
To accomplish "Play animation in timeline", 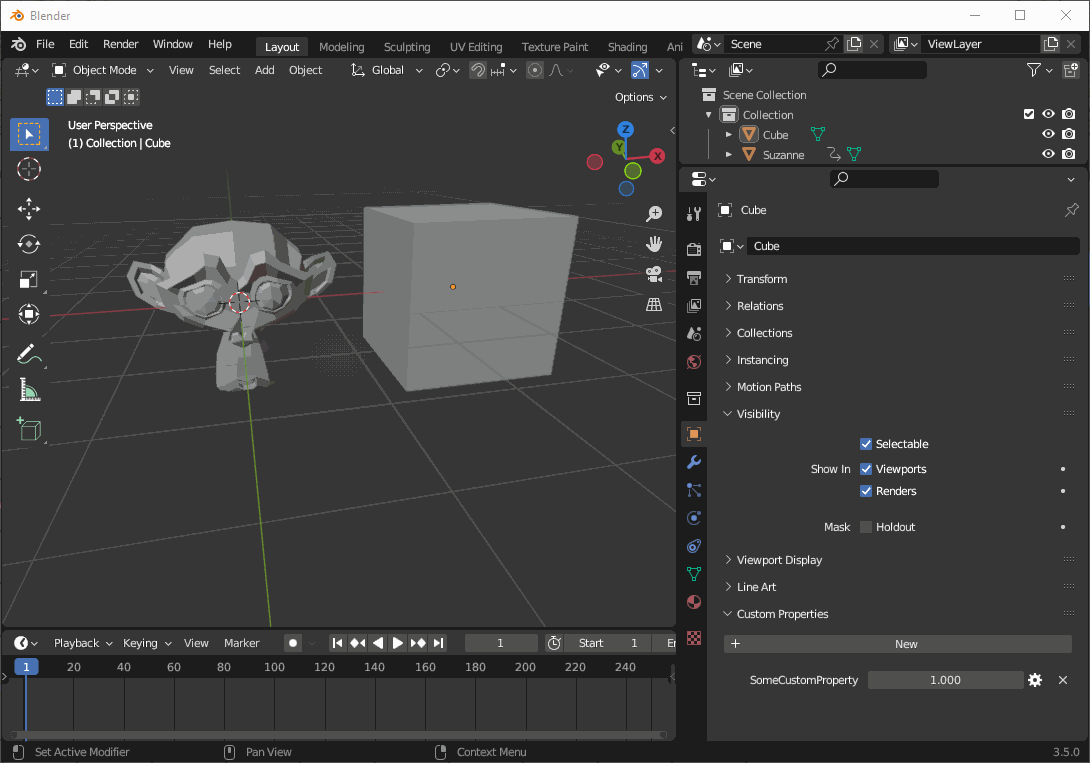I will [397, 643].
